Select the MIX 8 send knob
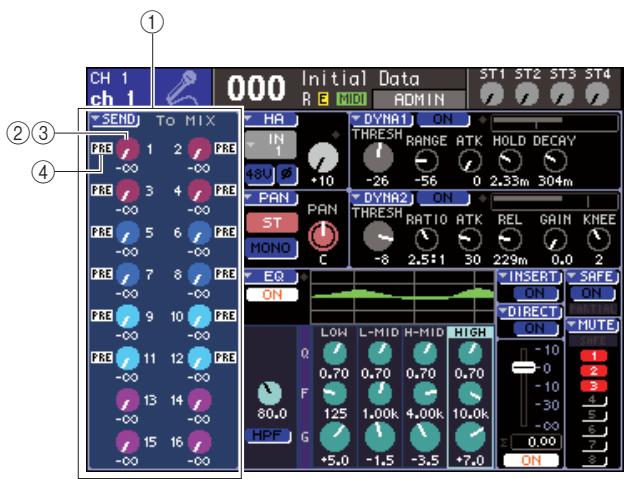The width and height of the screenshot is (626, 479). tap(200, 275)
